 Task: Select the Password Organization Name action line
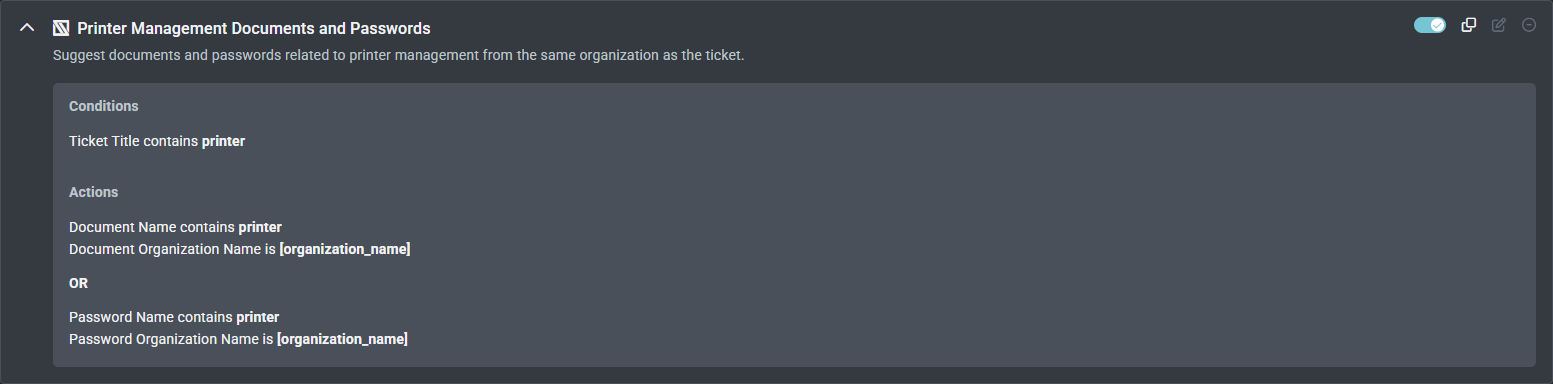(x=238, y=339)
